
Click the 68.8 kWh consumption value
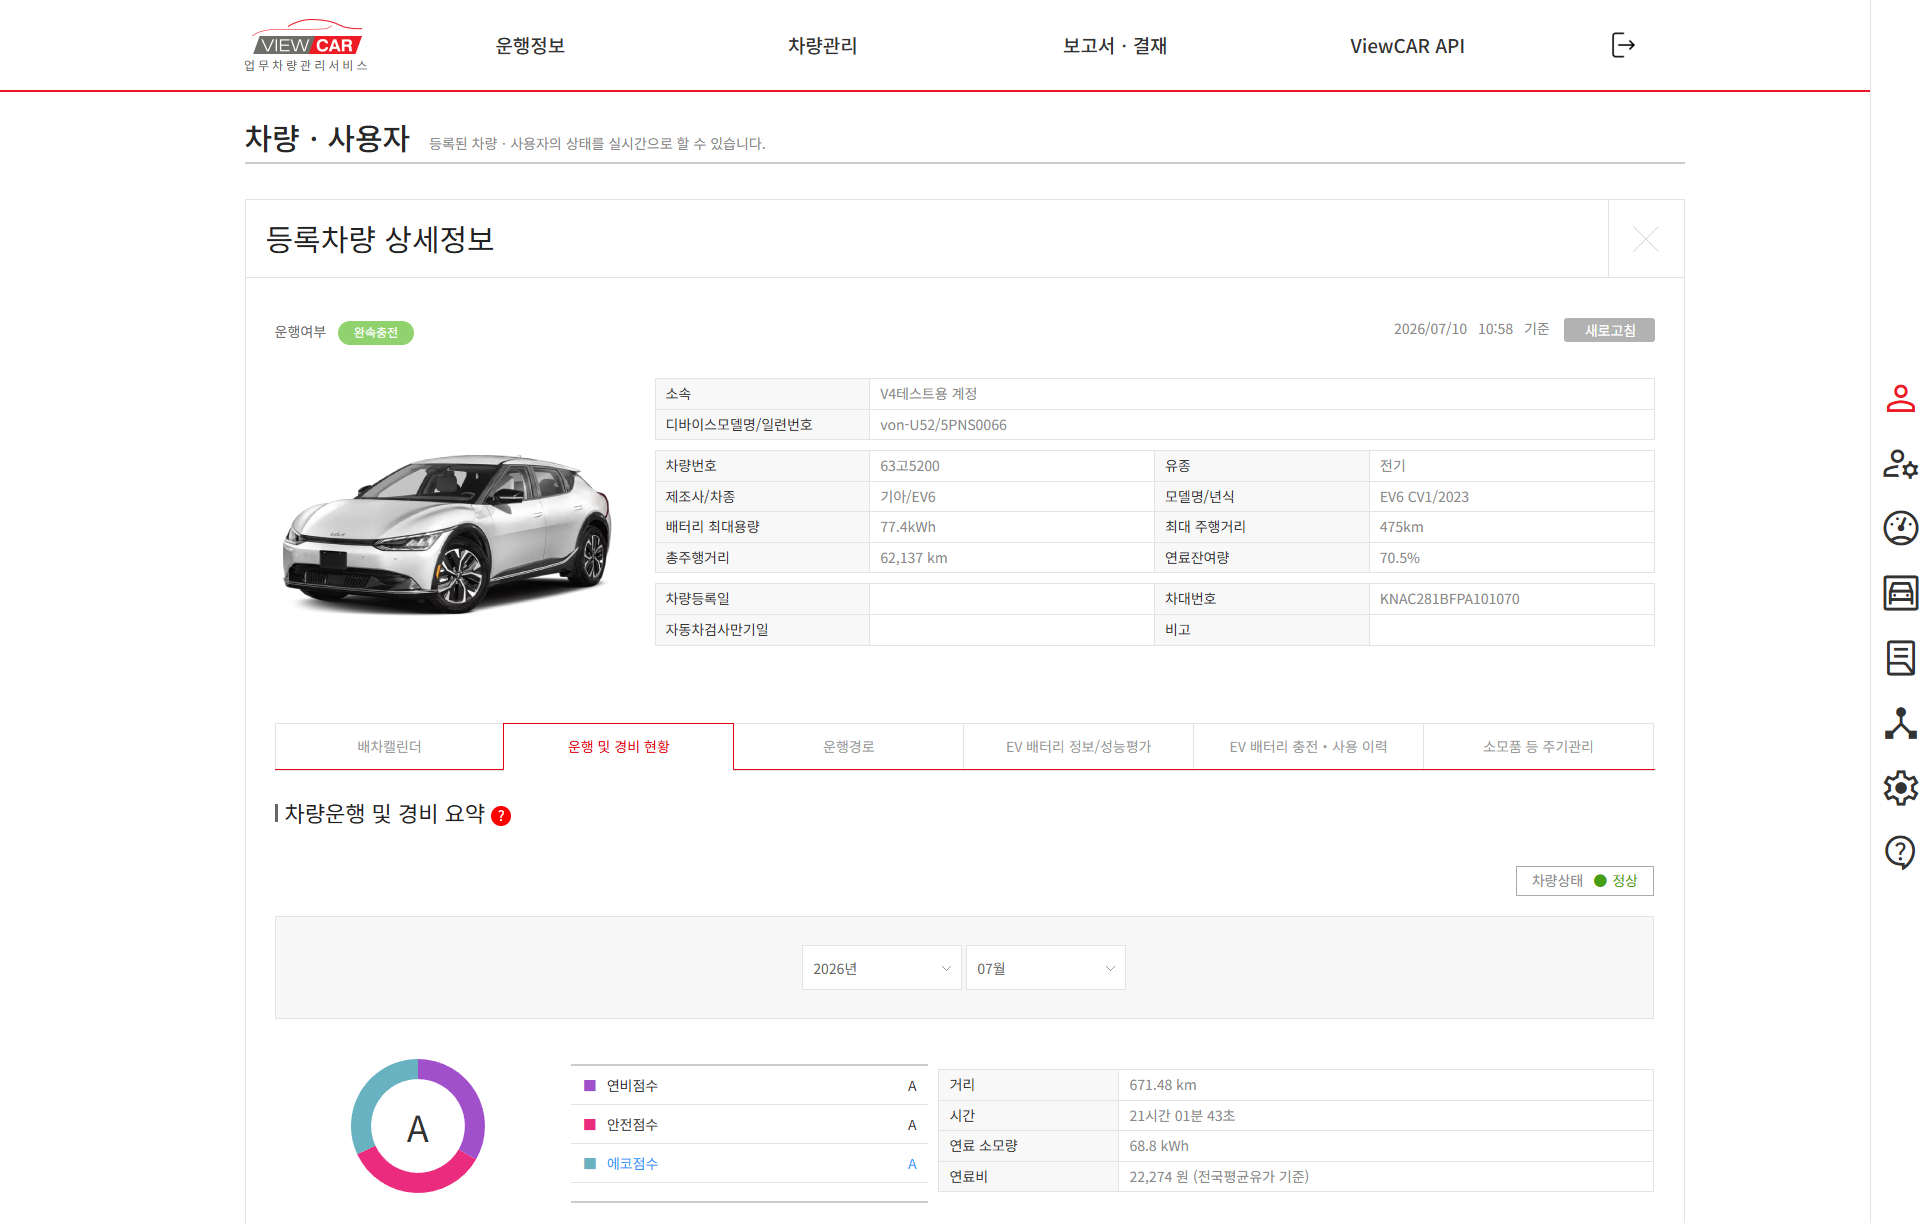tap(1159, 1146)
